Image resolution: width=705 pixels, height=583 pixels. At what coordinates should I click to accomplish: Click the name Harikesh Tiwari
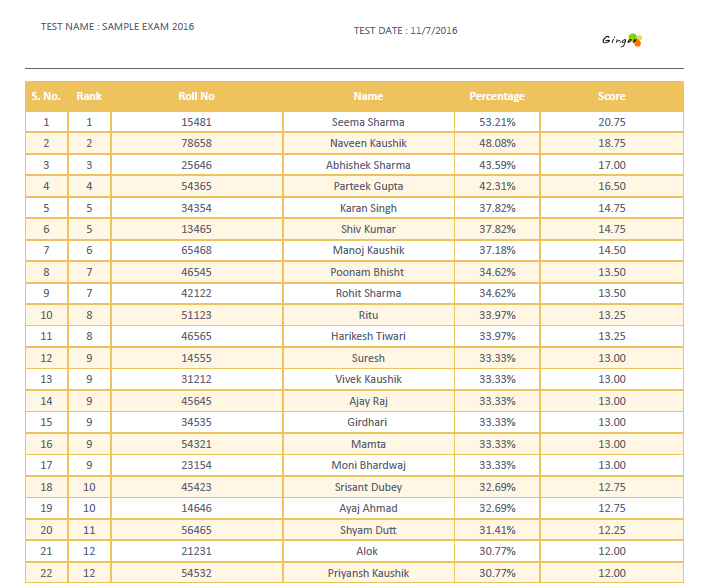368,337
